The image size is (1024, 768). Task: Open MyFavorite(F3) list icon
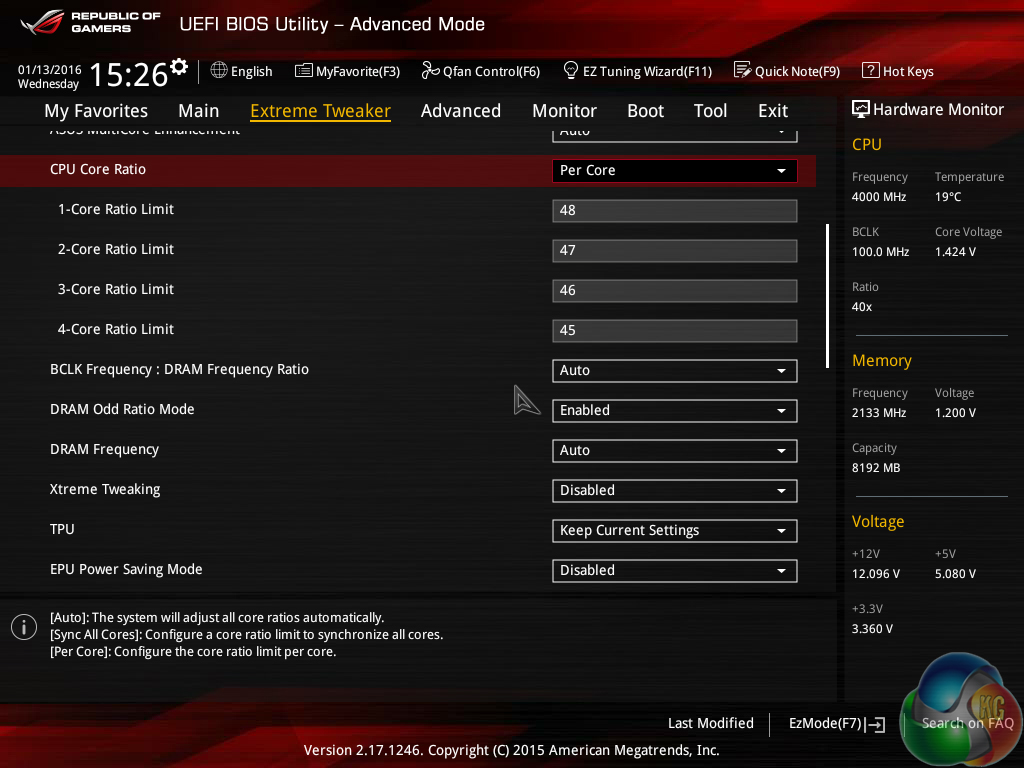click(x=304, y=71)
